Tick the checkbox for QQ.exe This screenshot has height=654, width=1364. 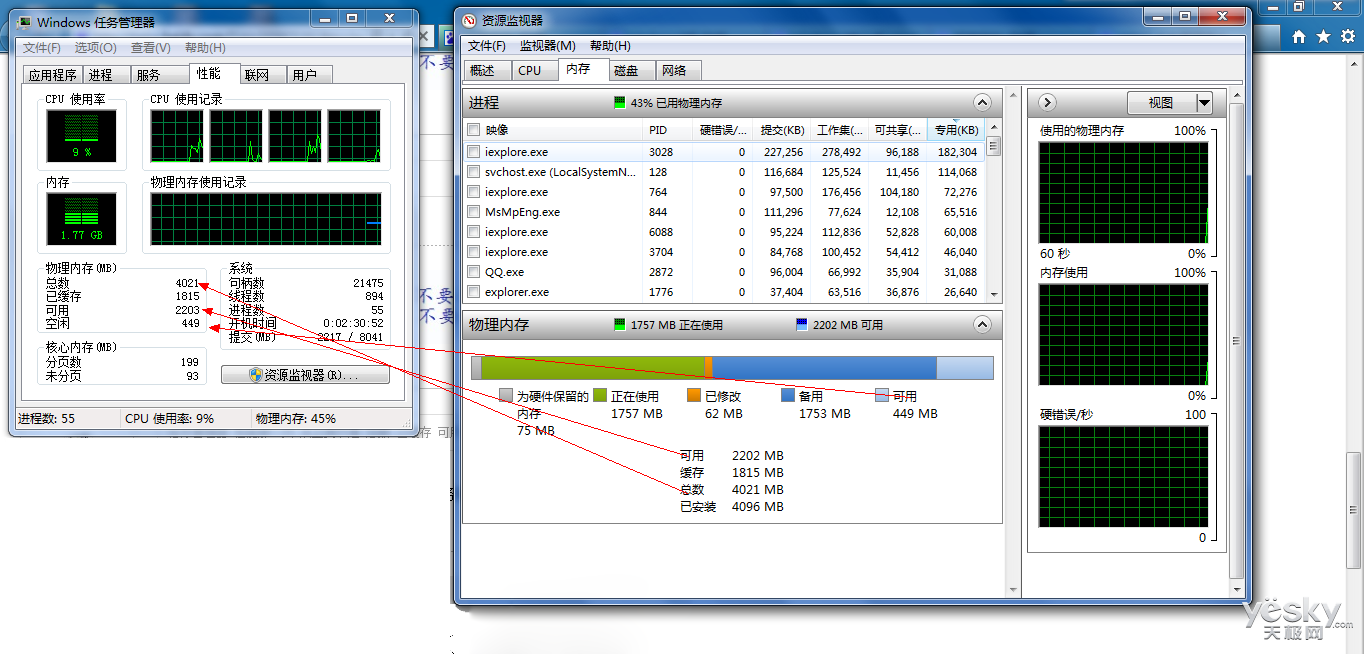[474, 272]
